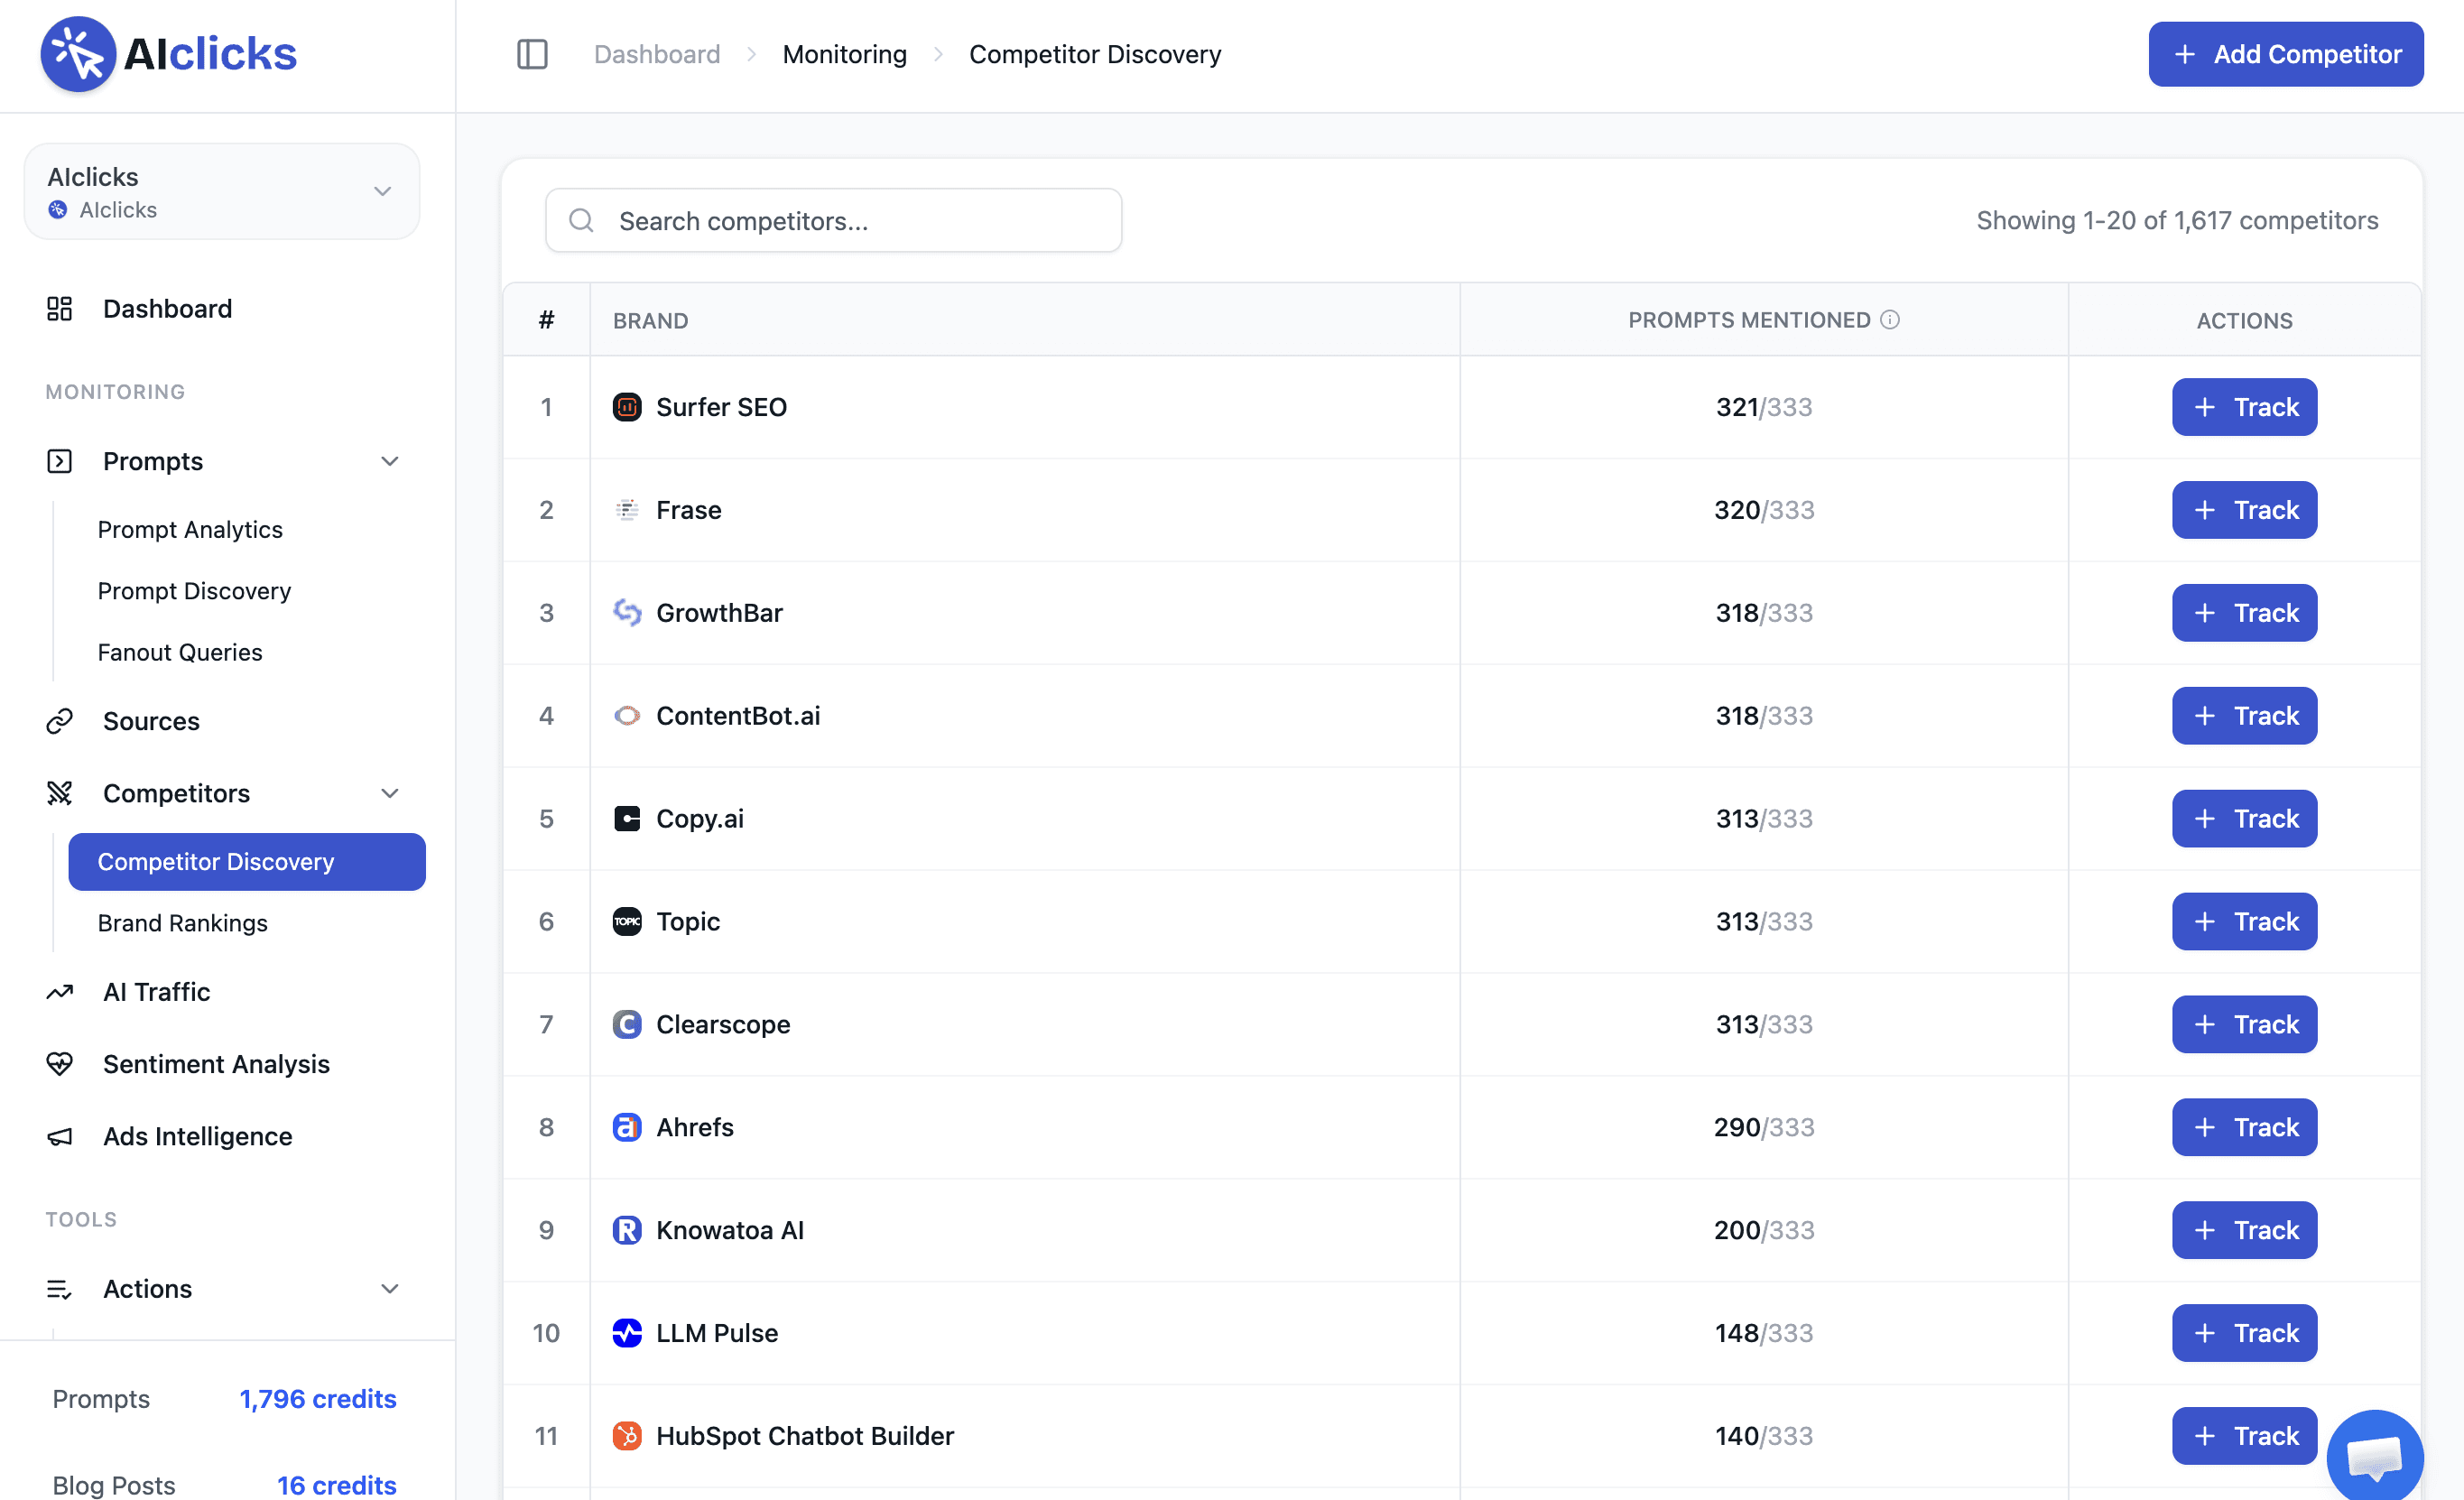The image size is (2464, 1500).
Task: Click the AIclicks logo
Action: (168, 54)
